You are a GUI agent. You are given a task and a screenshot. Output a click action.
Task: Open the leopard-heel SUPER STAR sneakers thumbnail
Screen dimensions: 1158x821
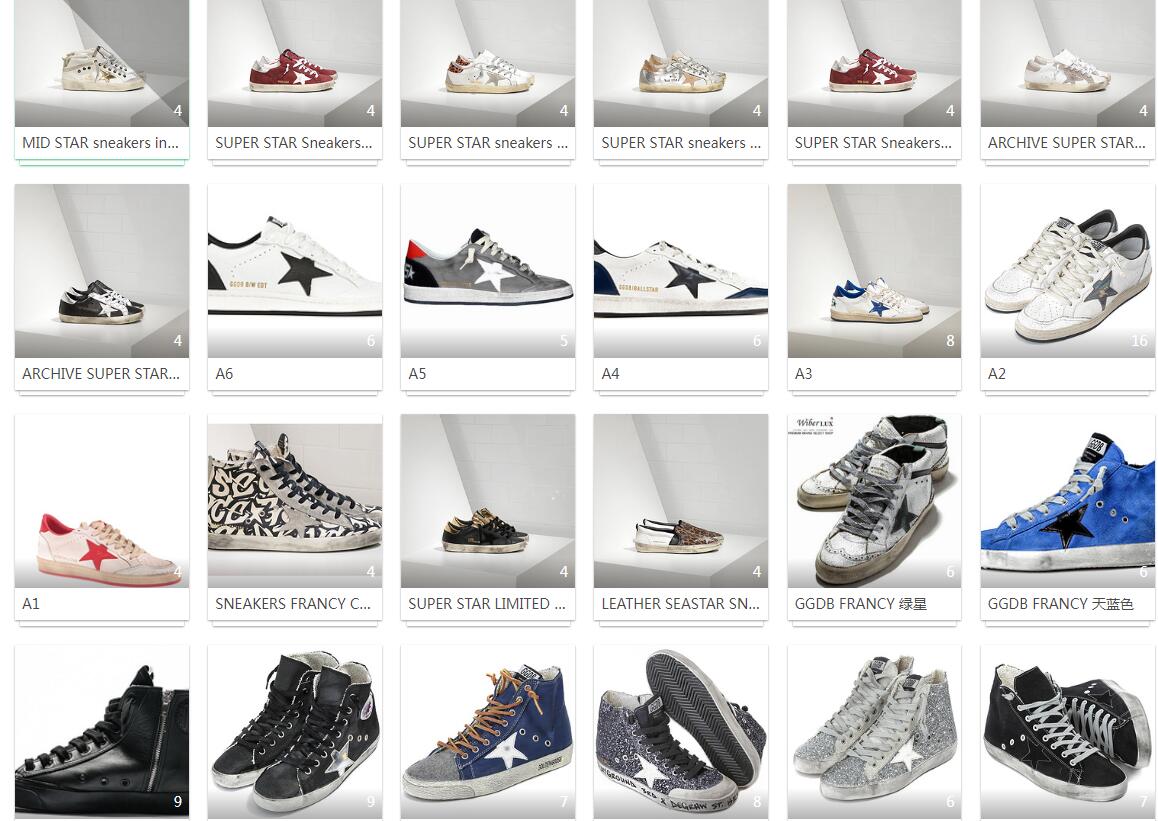pyautogui.click(x=487, y=63)
